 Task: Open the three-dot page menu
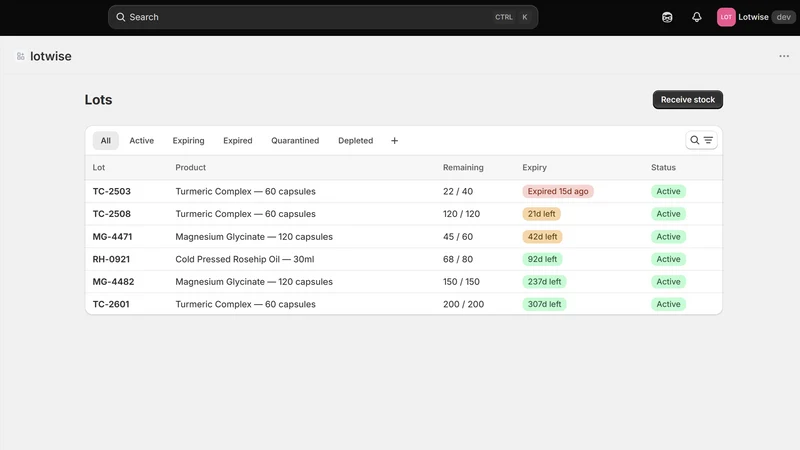(x=784, y=56)
